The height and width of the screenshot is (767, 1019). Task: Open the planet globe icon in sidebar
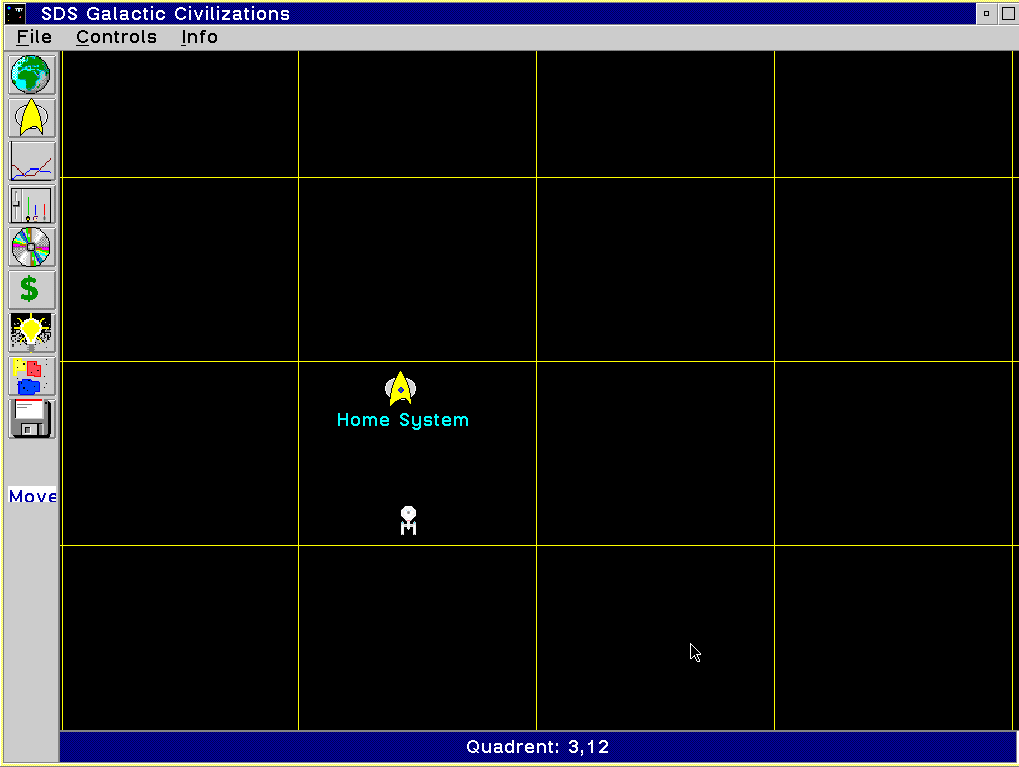(31, 74)
